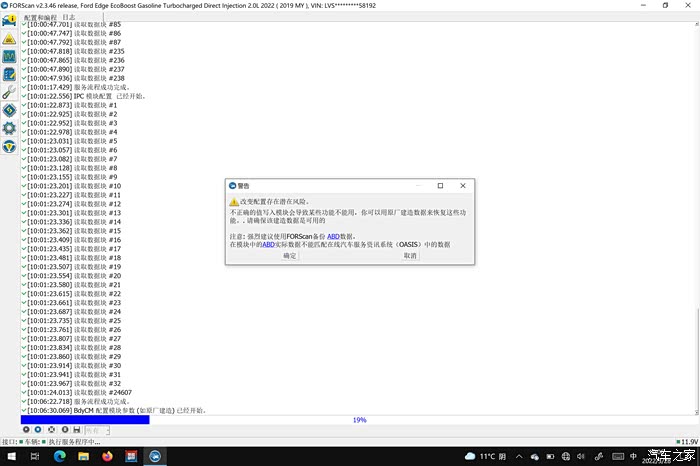The width and height of the screenshot is (700, 466).
Task: Open the wrench service functions icon
Action: (9, 92)
